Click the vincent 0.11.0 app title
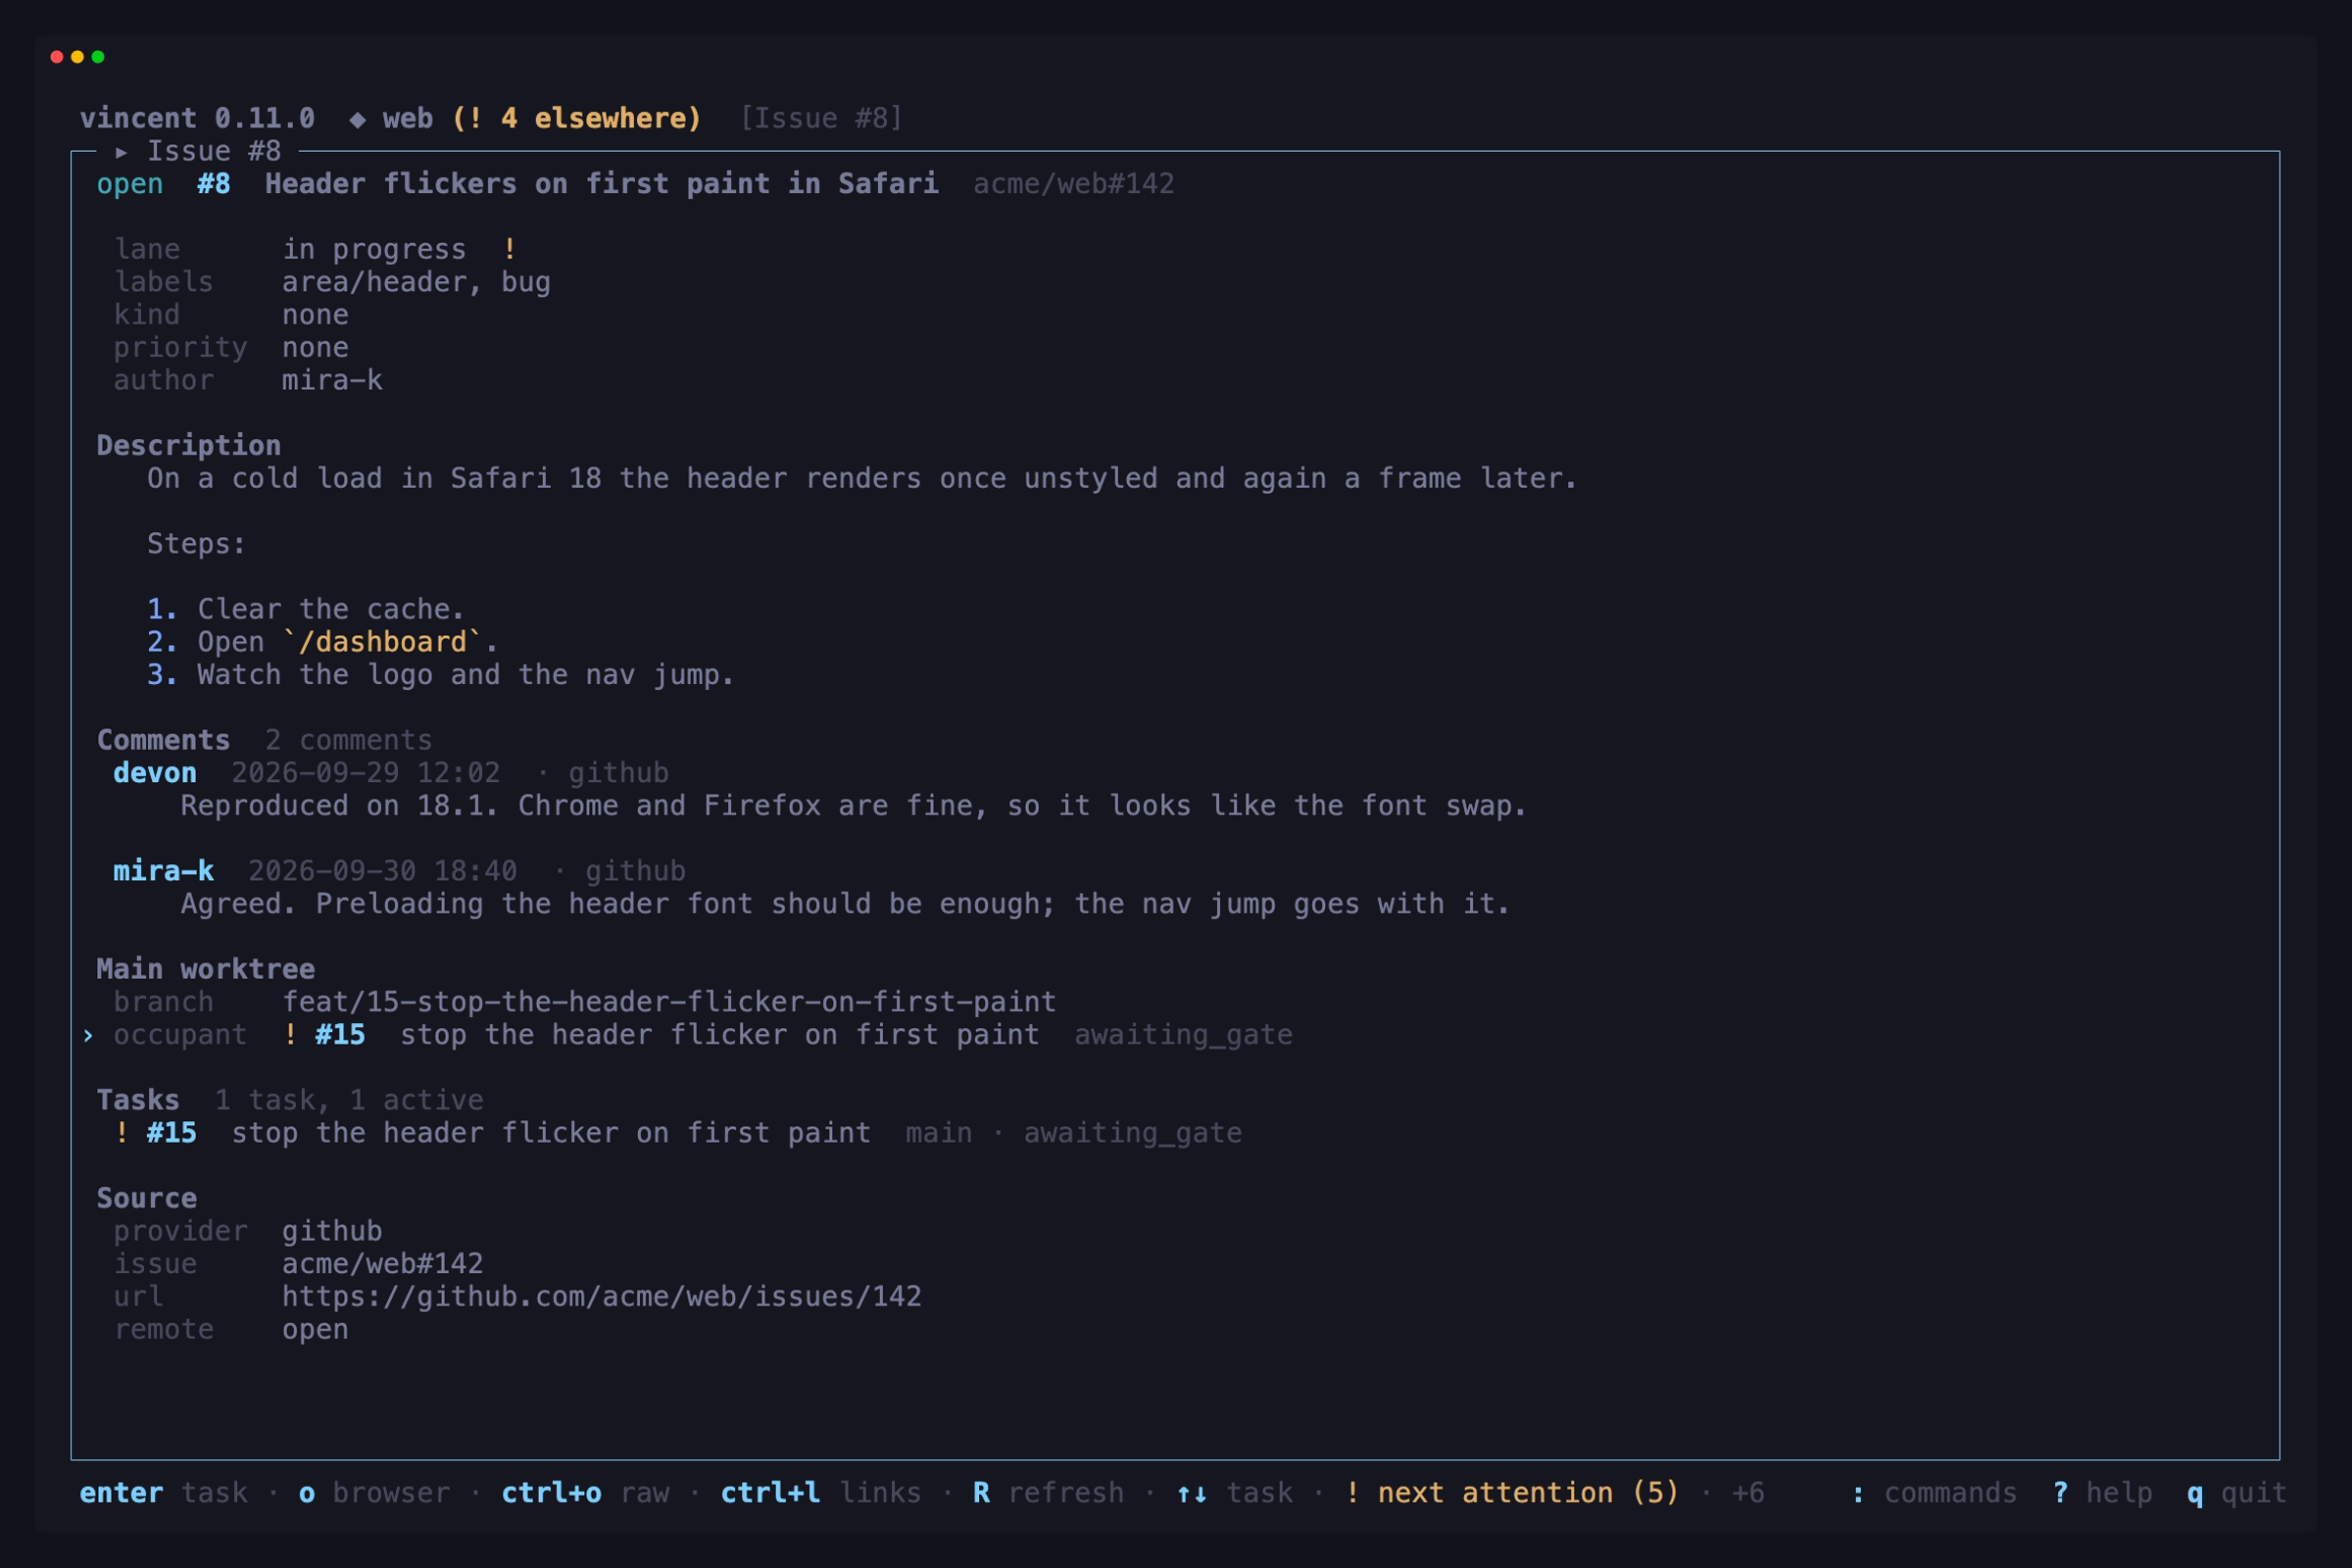This screenshot has height=1568, width=2352. (197, 119)
